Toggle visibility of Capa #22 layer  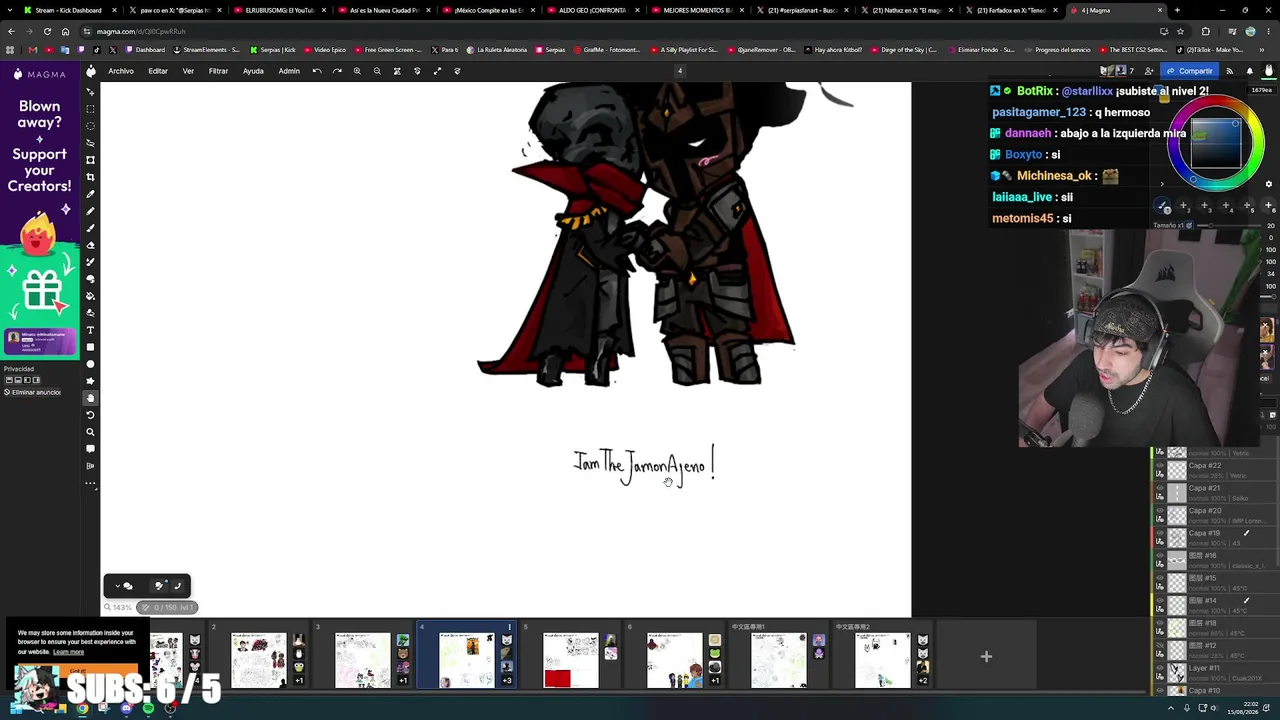(1160, 466)
